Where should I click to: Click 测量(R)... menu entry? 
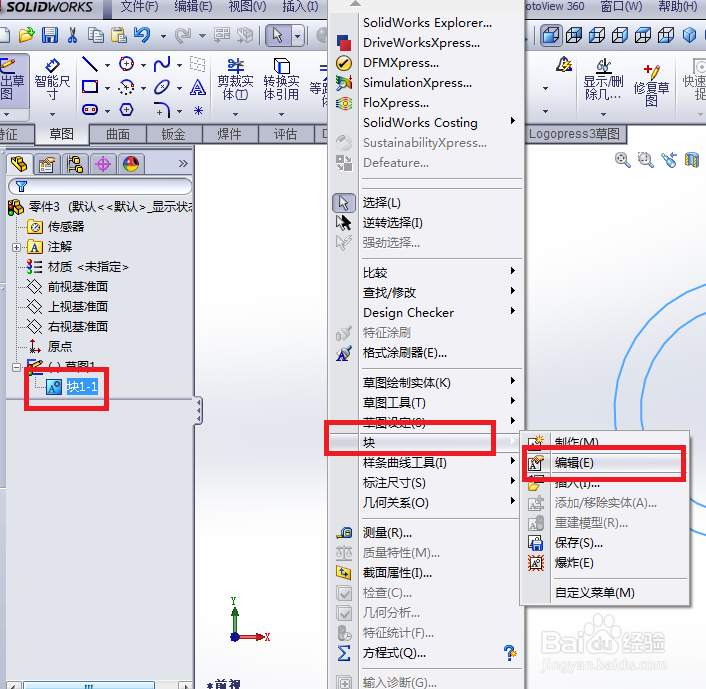coord(425,533)
